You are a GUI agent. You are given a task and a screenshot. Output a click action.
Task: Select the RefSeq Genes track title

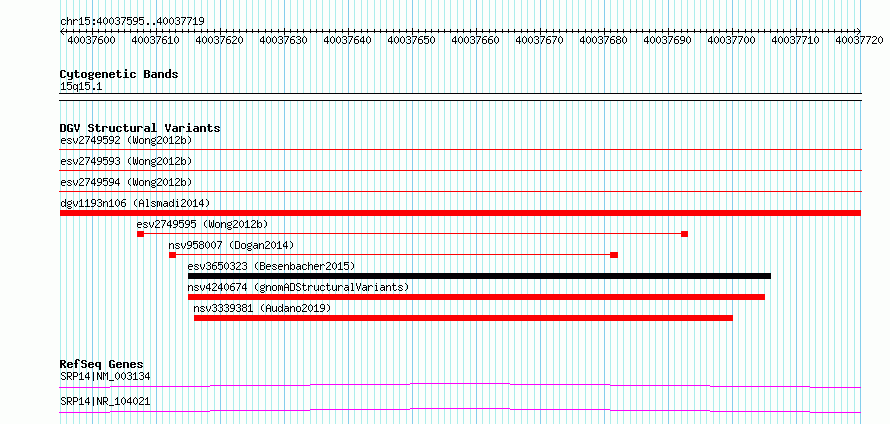[102, 364]
